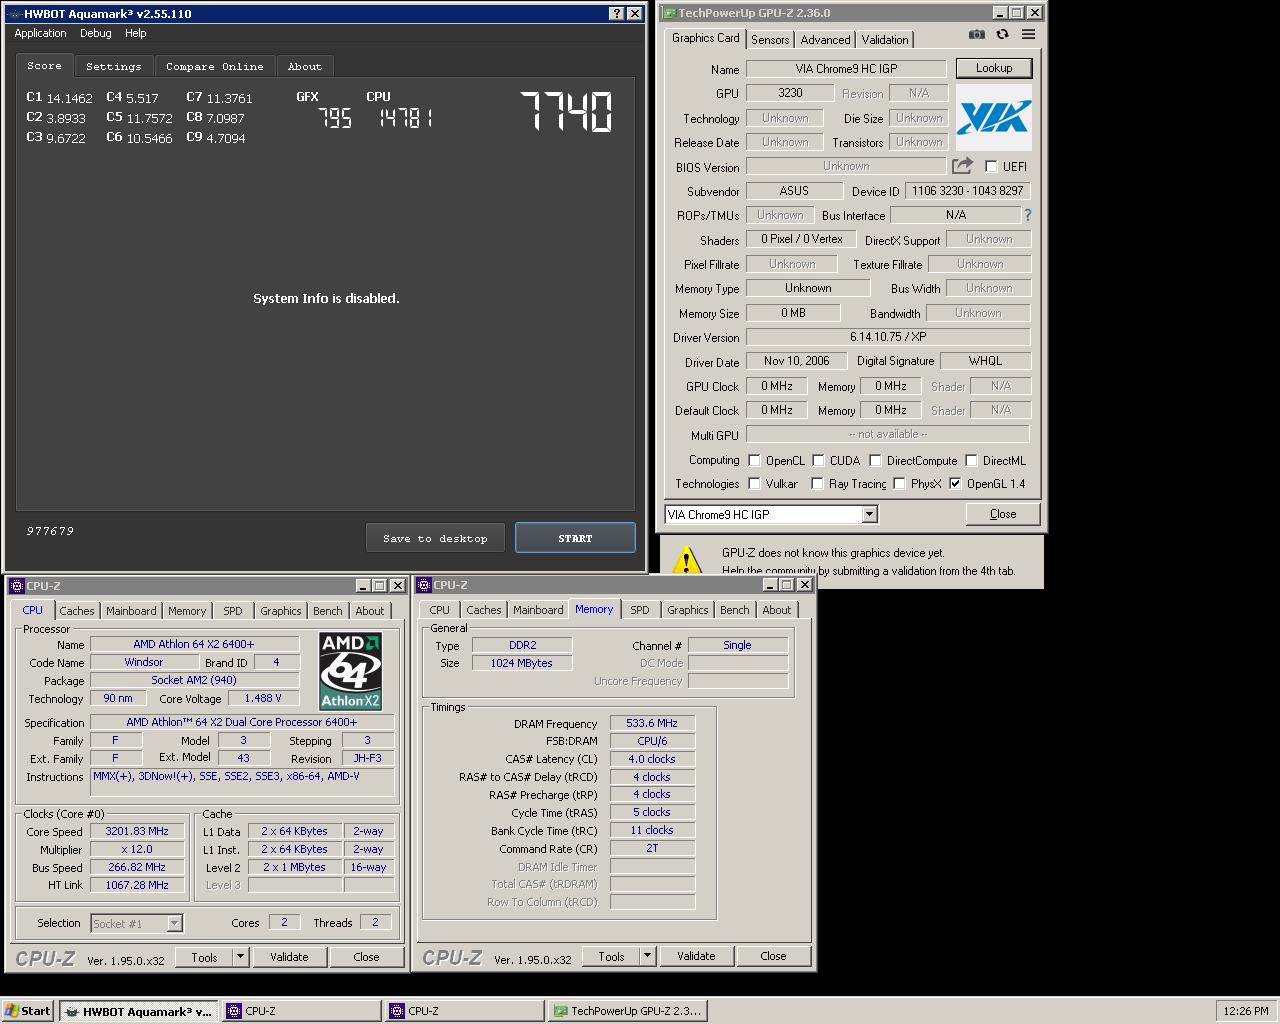This screenshot has width=1280, height=1024.
Task: Click the Driver Version field 6.14.10.75 / XP
Action: point(888,337)
